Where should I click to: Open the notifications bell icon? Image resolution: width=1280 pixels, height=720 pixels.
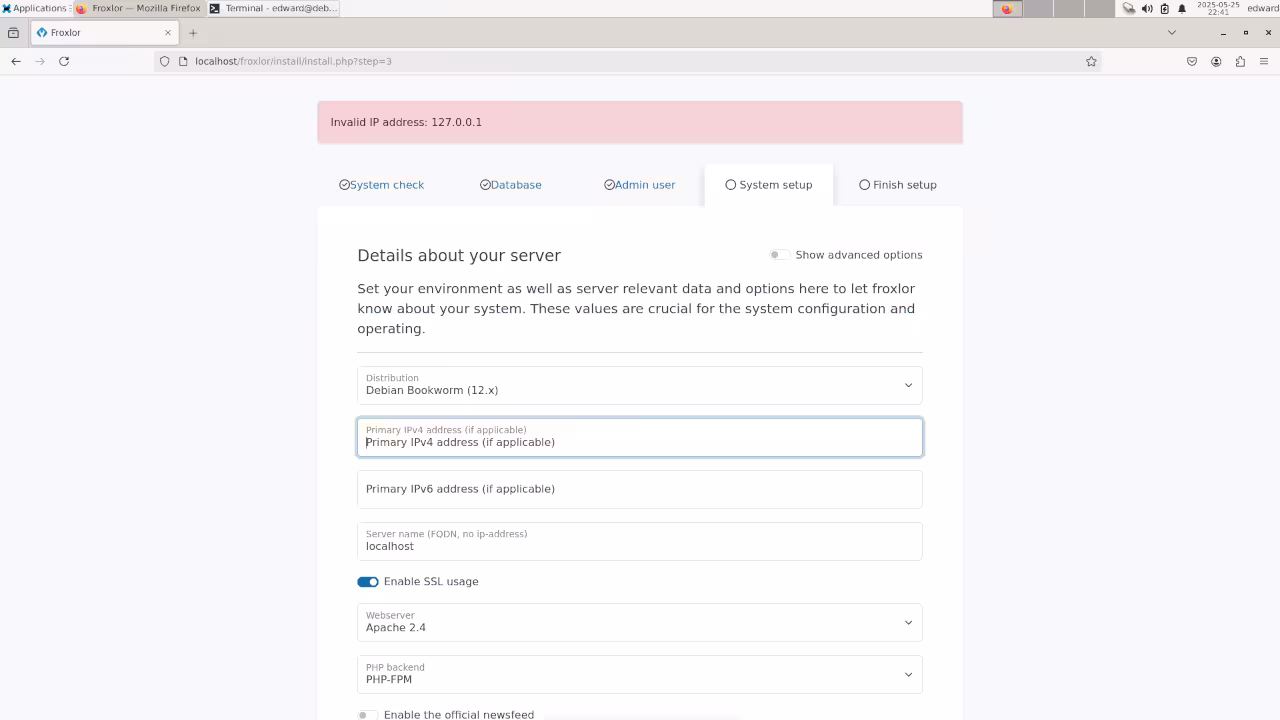pos(1182,8)
